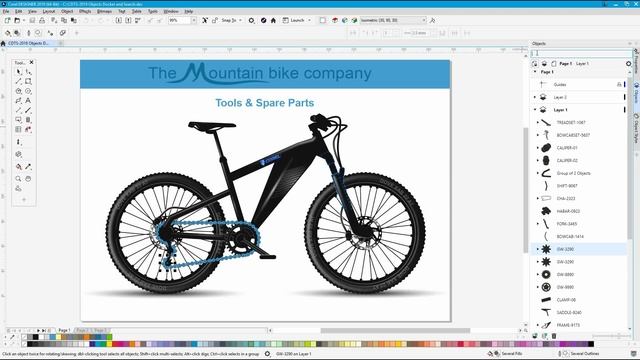This screenshot has width=640, height=360.
Task: Select the SADDLE-9240 object row
Action: 579,313
